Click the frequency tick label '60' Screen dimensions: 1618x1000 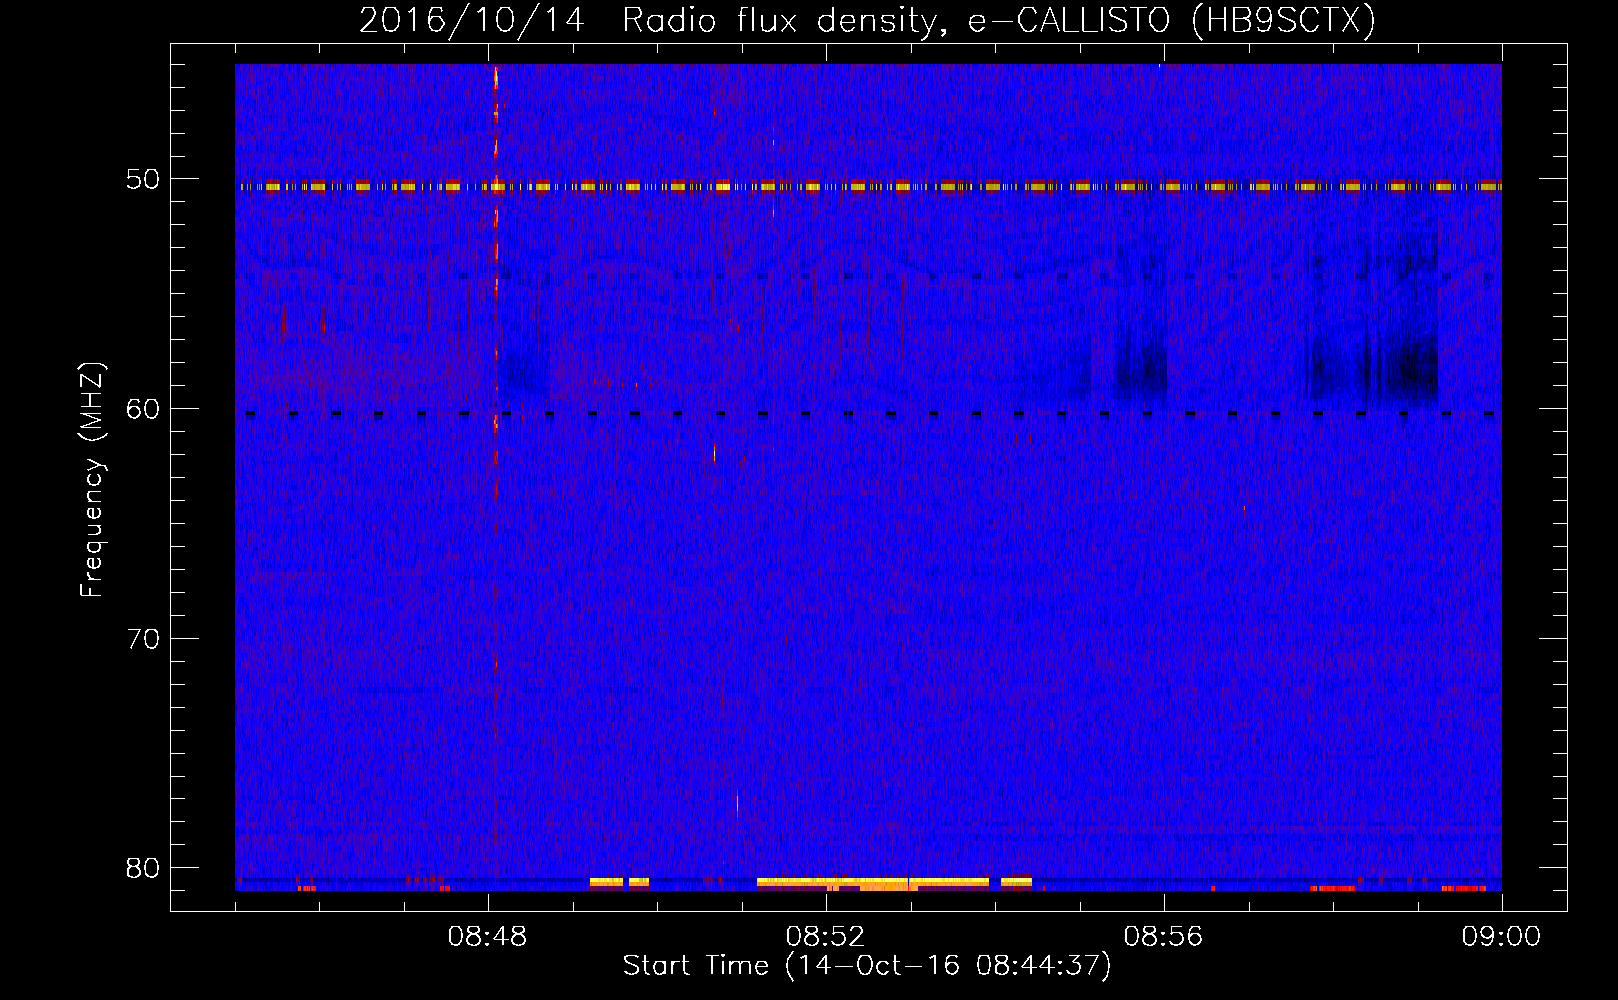(143, 408)
